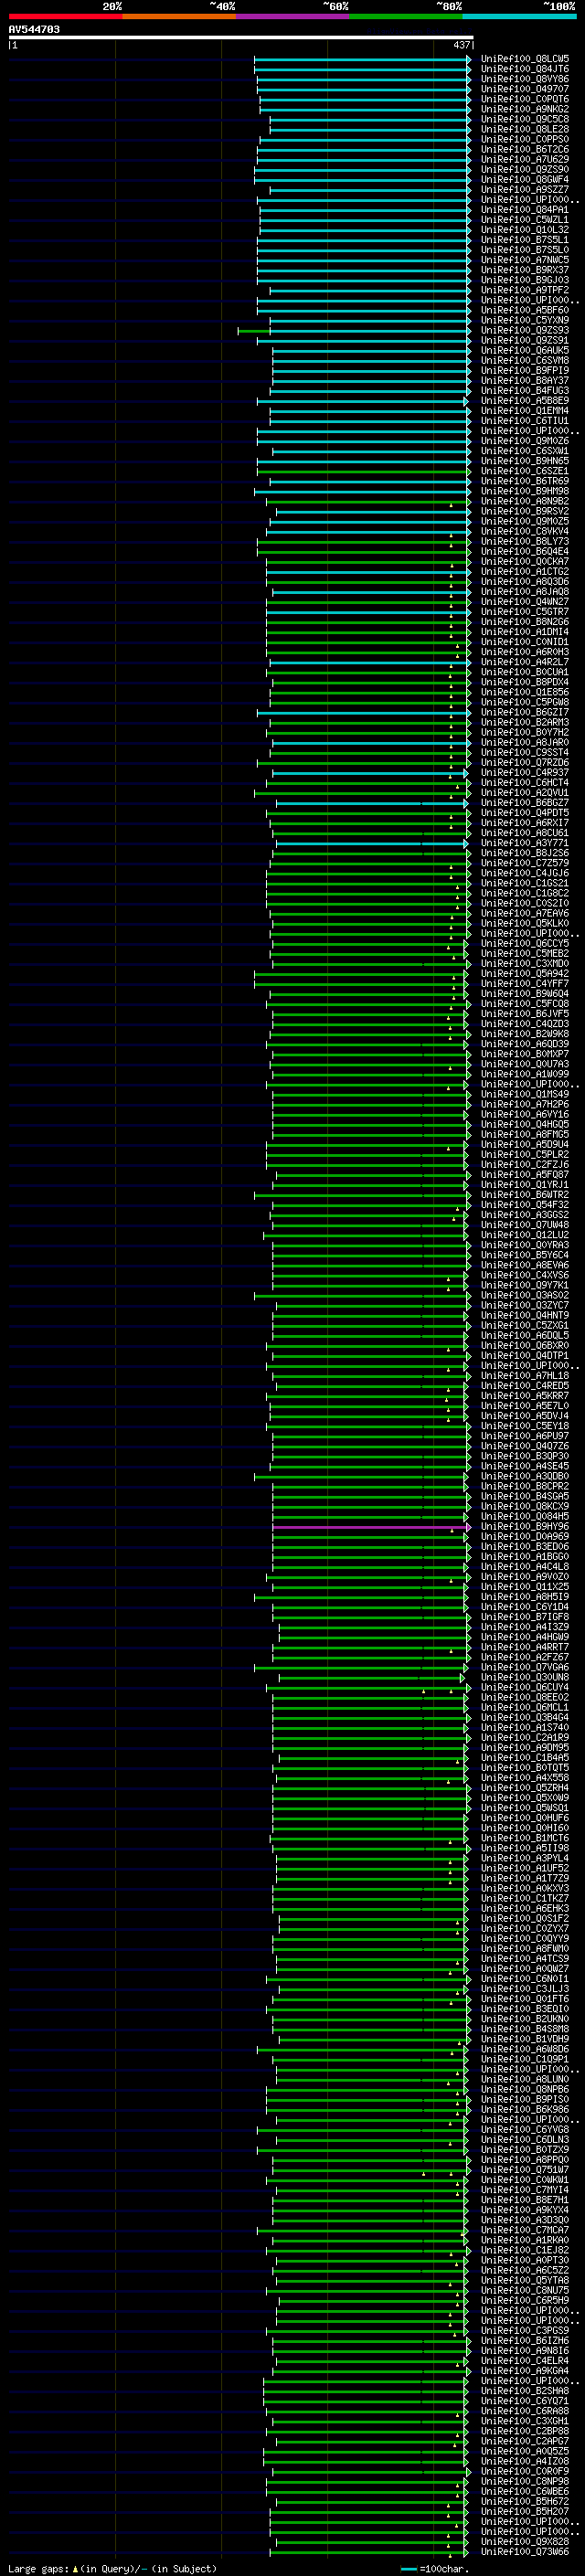Select hit UniRef100_C5WZL1

coord(525,220)
